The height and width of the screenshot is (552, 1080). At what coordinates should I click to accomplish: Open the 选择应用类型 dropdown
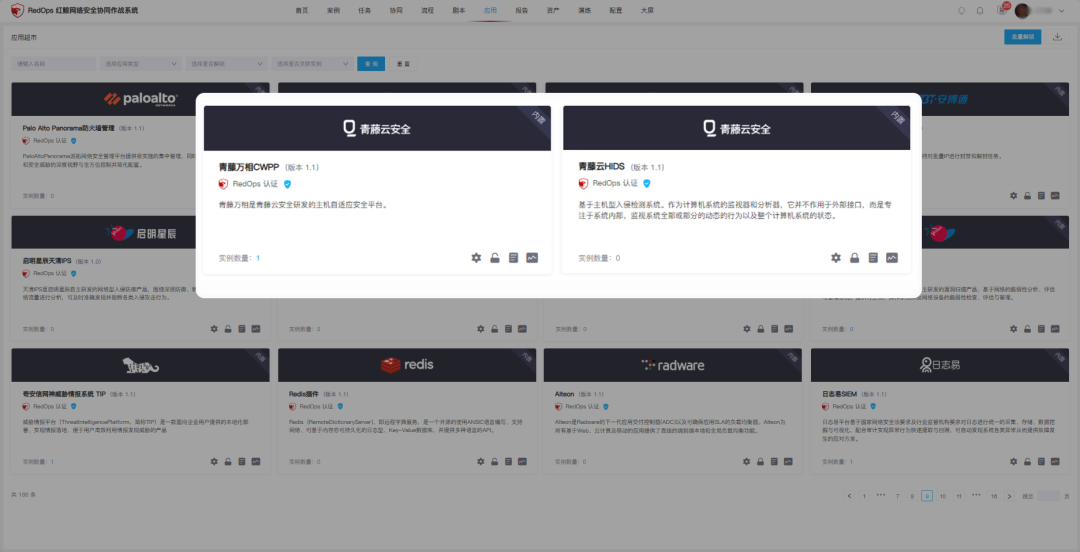coord(141,63)
